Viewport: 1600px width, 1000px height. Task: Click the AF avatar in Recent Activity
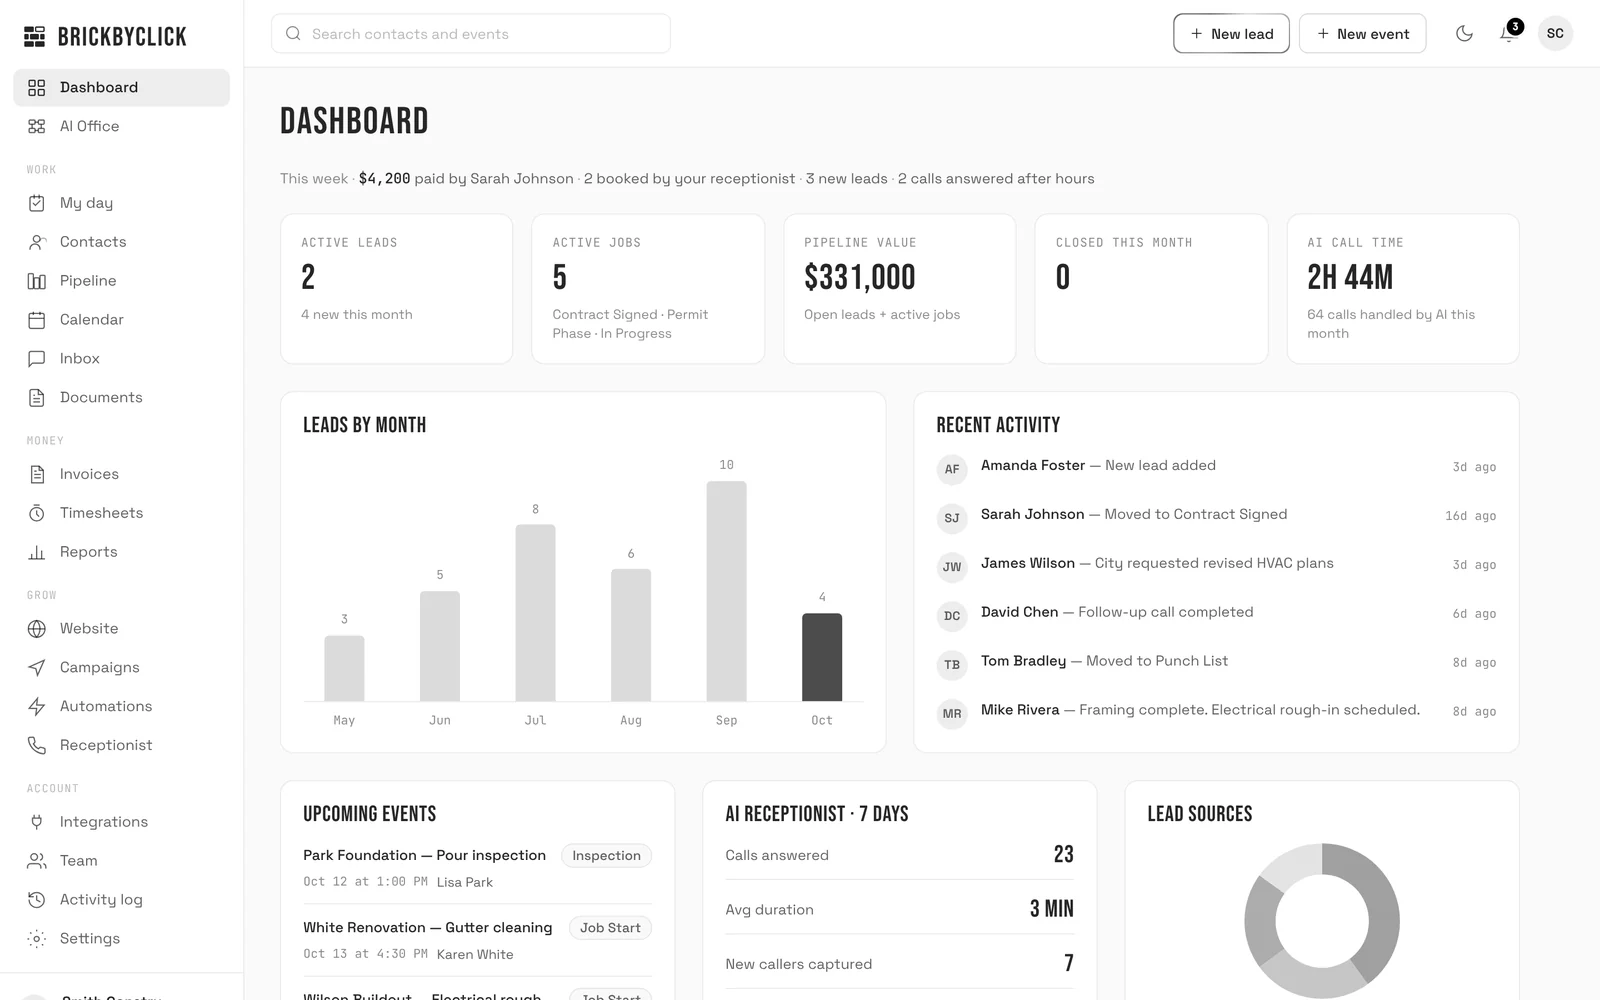(x=952, y=469)
